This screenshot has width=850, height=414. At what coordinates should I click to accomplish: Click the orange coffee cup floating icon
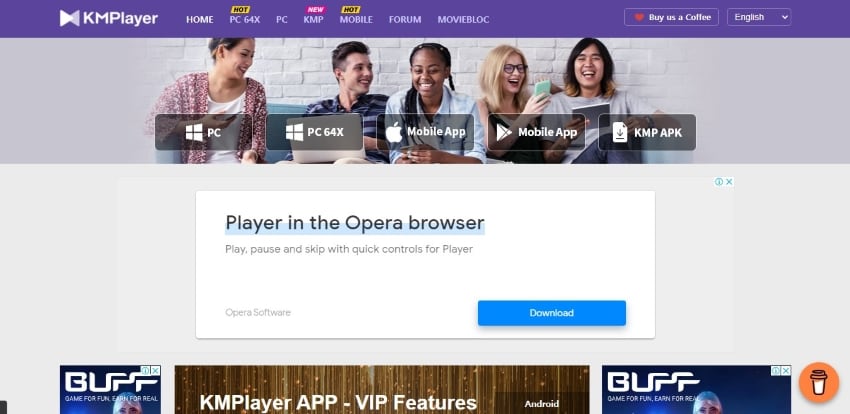[819, 383]
